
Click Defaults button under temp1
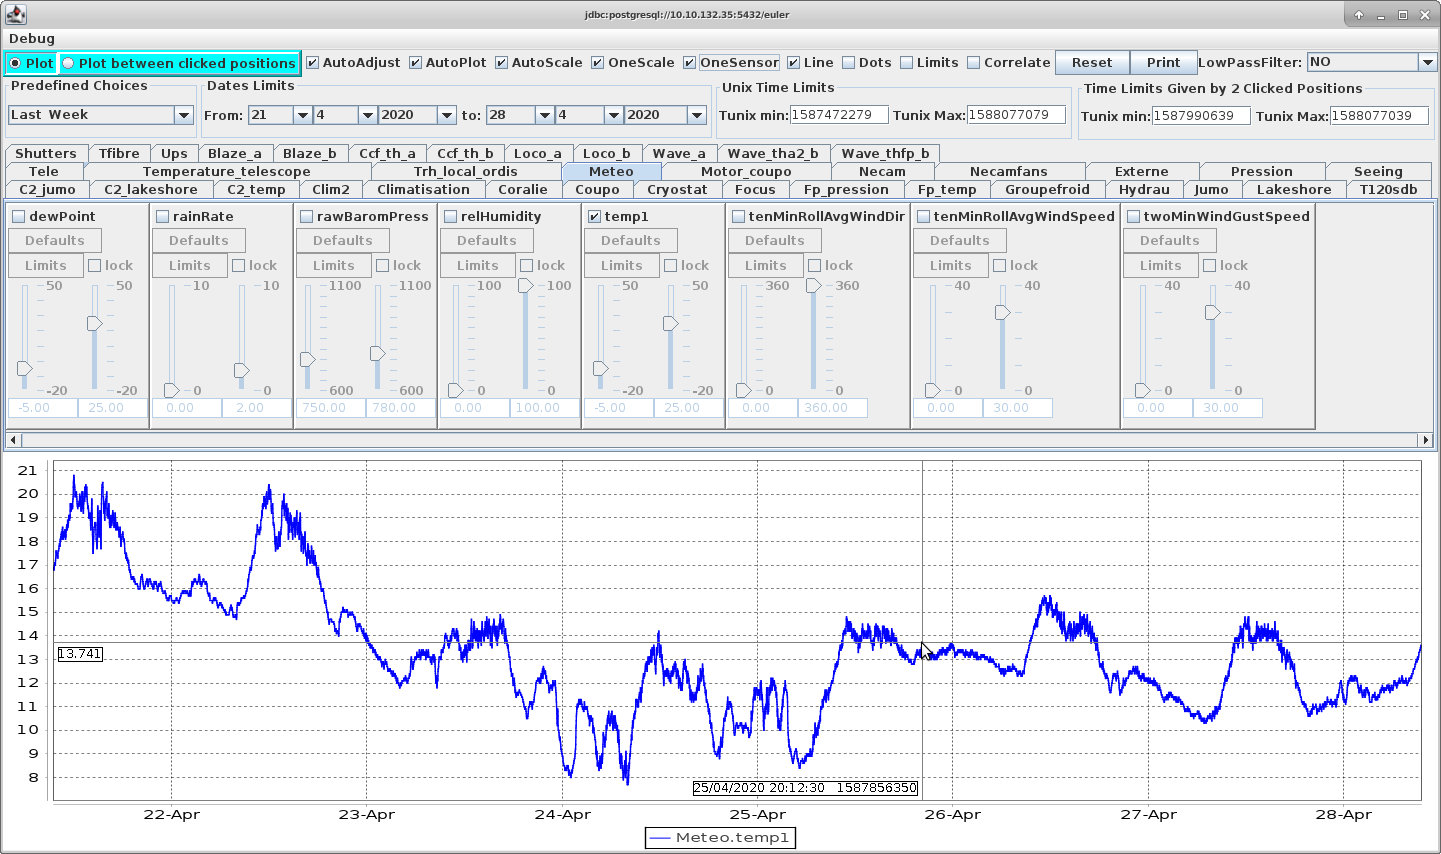pos(630,241)
